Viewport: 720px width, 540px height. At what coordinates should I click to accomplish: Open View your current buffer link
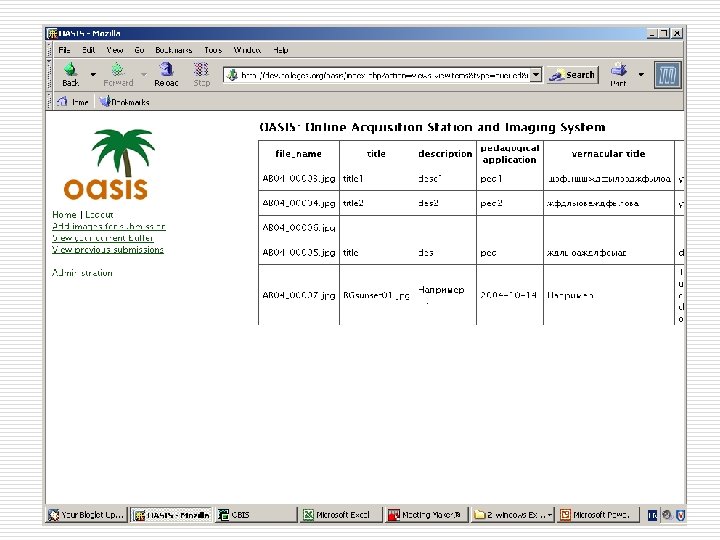pyautogui.click(x=103, y=238)
